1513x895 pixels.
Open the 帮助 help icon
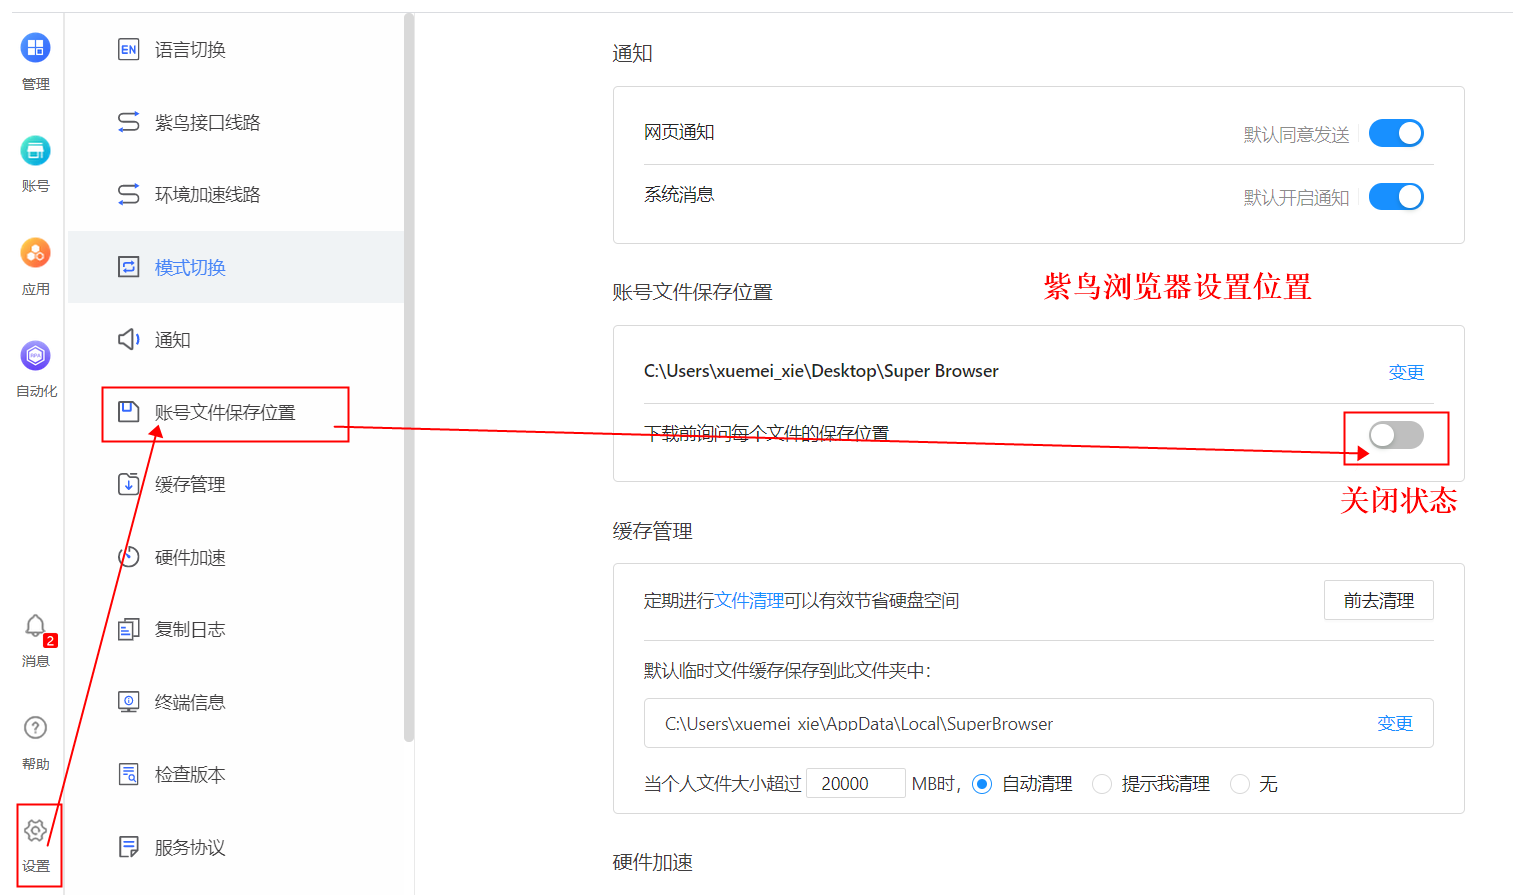click(35, 728)
